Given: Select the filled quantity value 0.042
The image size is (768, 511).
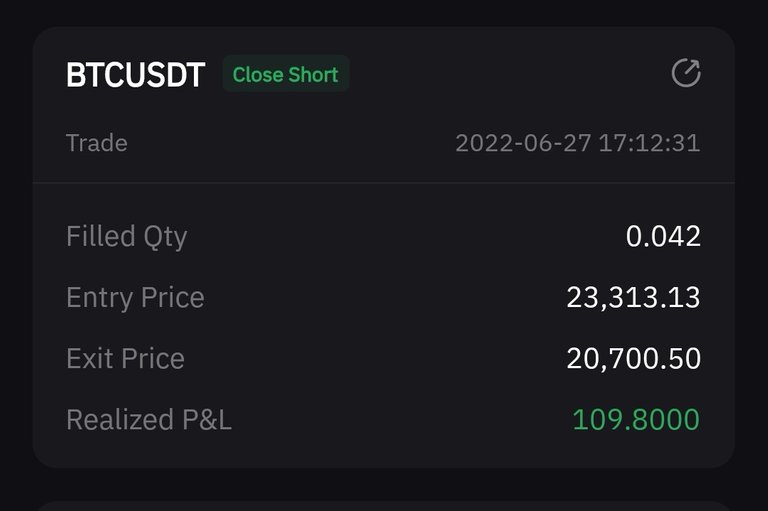Looking at the screenshot, I should (x=663, y=236).
